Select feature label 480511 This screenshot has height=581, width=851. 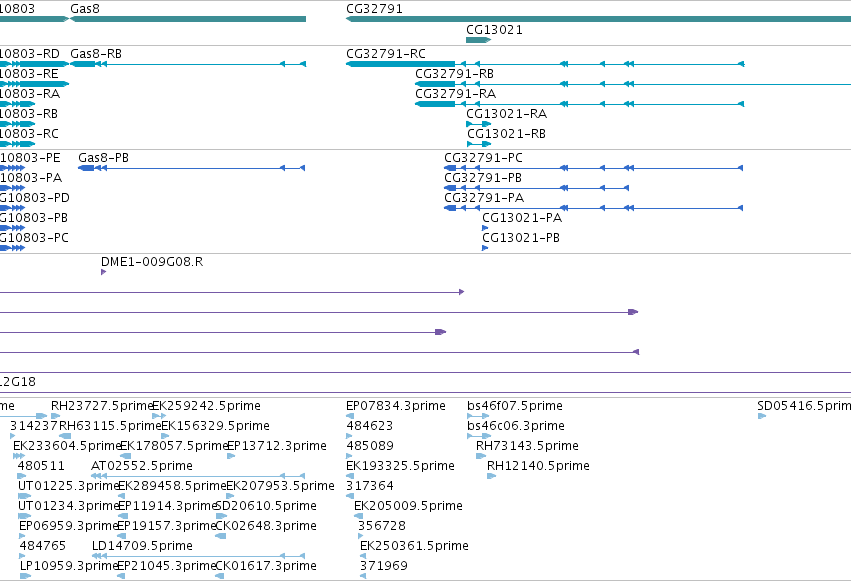[41, 466]
